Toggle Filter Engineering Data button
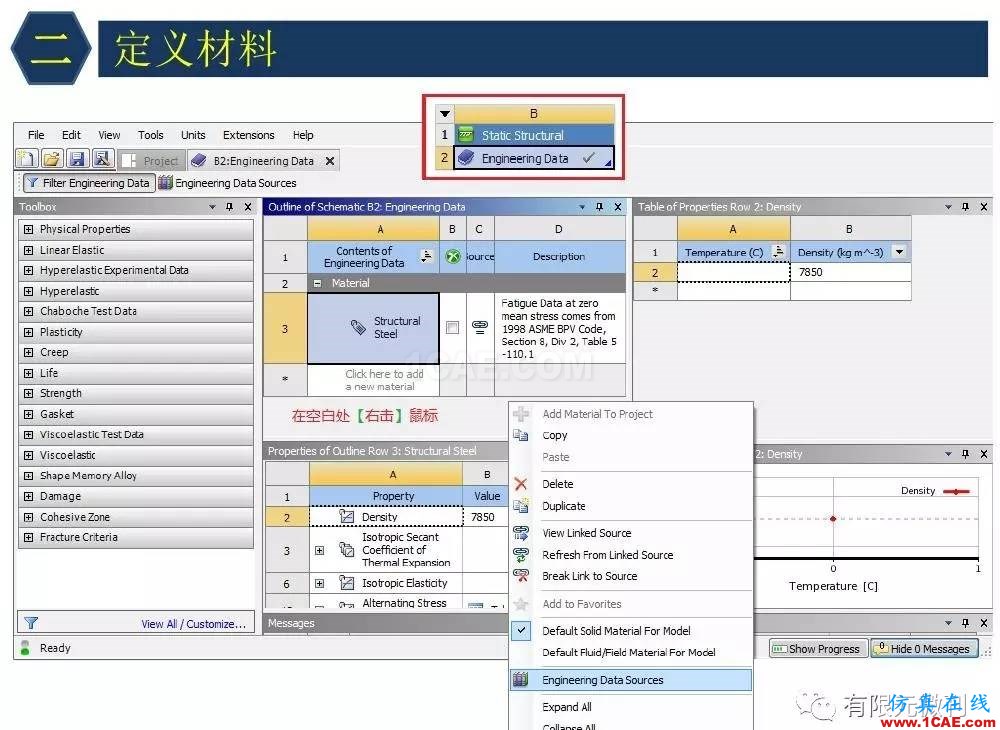Screen dimensions: 1000x730 pyautogui.click(x=89, y=183)
